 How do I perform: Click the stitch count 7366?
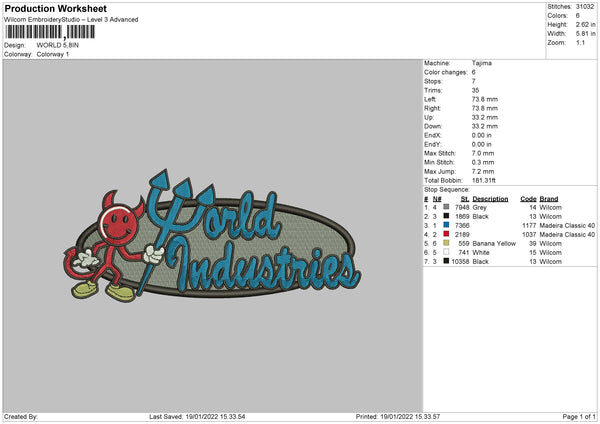(462, 225)
